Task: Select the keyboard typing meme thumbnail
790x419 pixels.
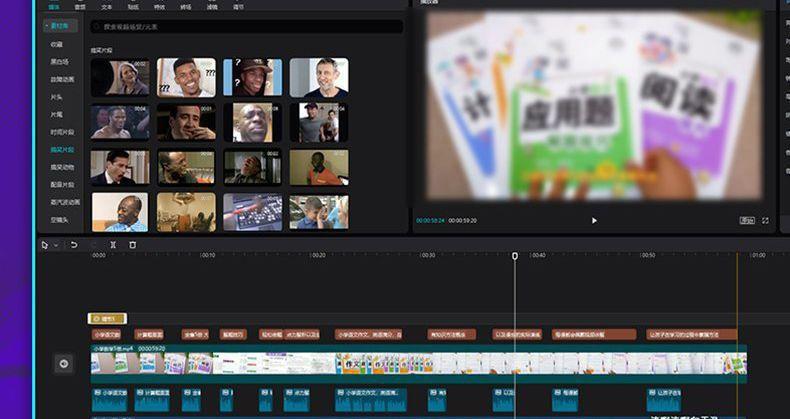Action: [252, 212]
